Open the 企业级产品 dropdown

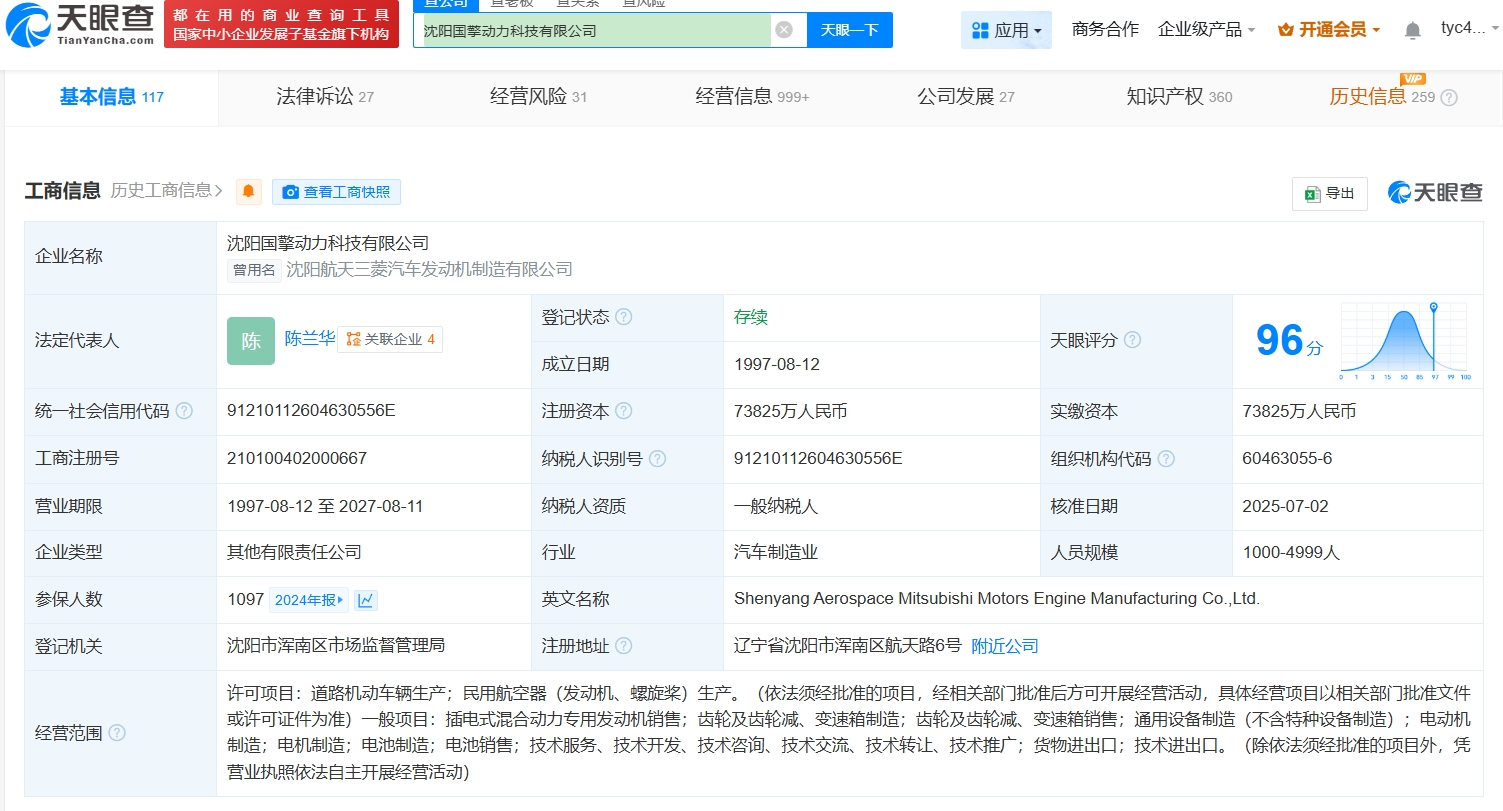point(1206,30)
